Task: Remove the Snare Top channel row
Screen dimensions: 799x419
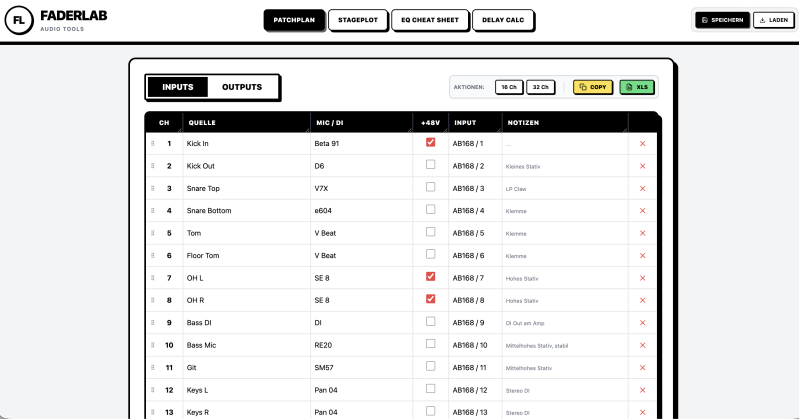Action: coord(643,189)
